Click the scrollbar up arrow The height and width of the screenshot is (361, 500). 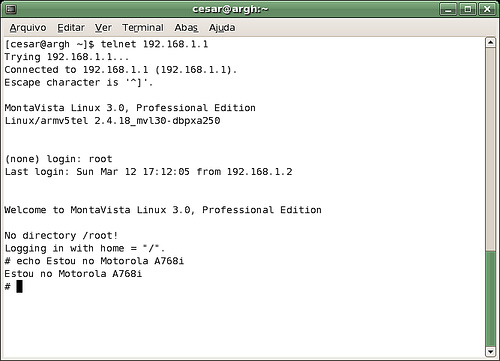(x=490, y=42)
